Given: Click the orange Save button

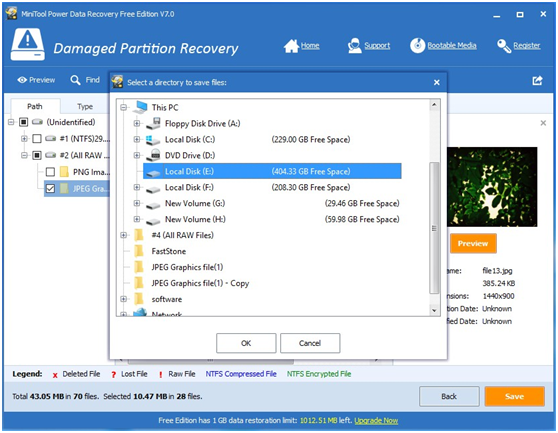Looking at the screenshot, I should 514,396.
